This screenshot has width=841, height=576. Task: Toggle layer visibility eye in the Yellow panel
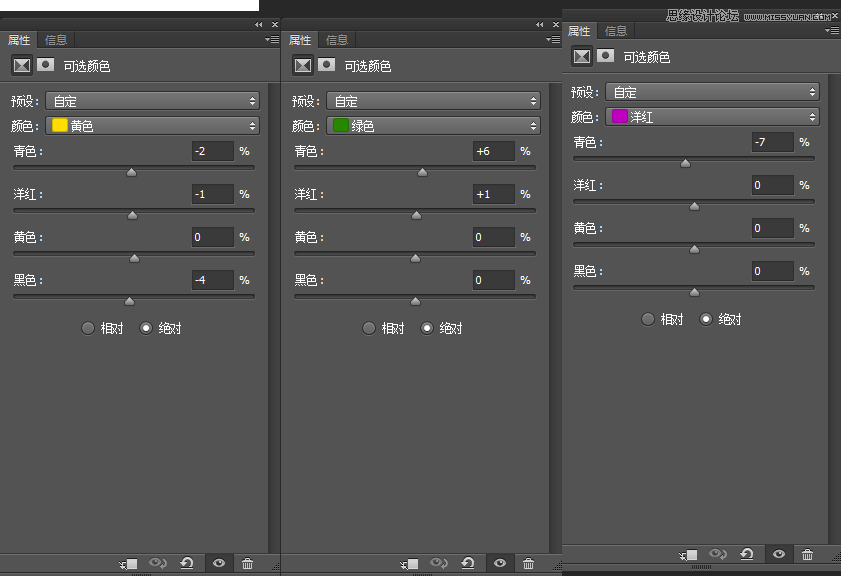218,564
